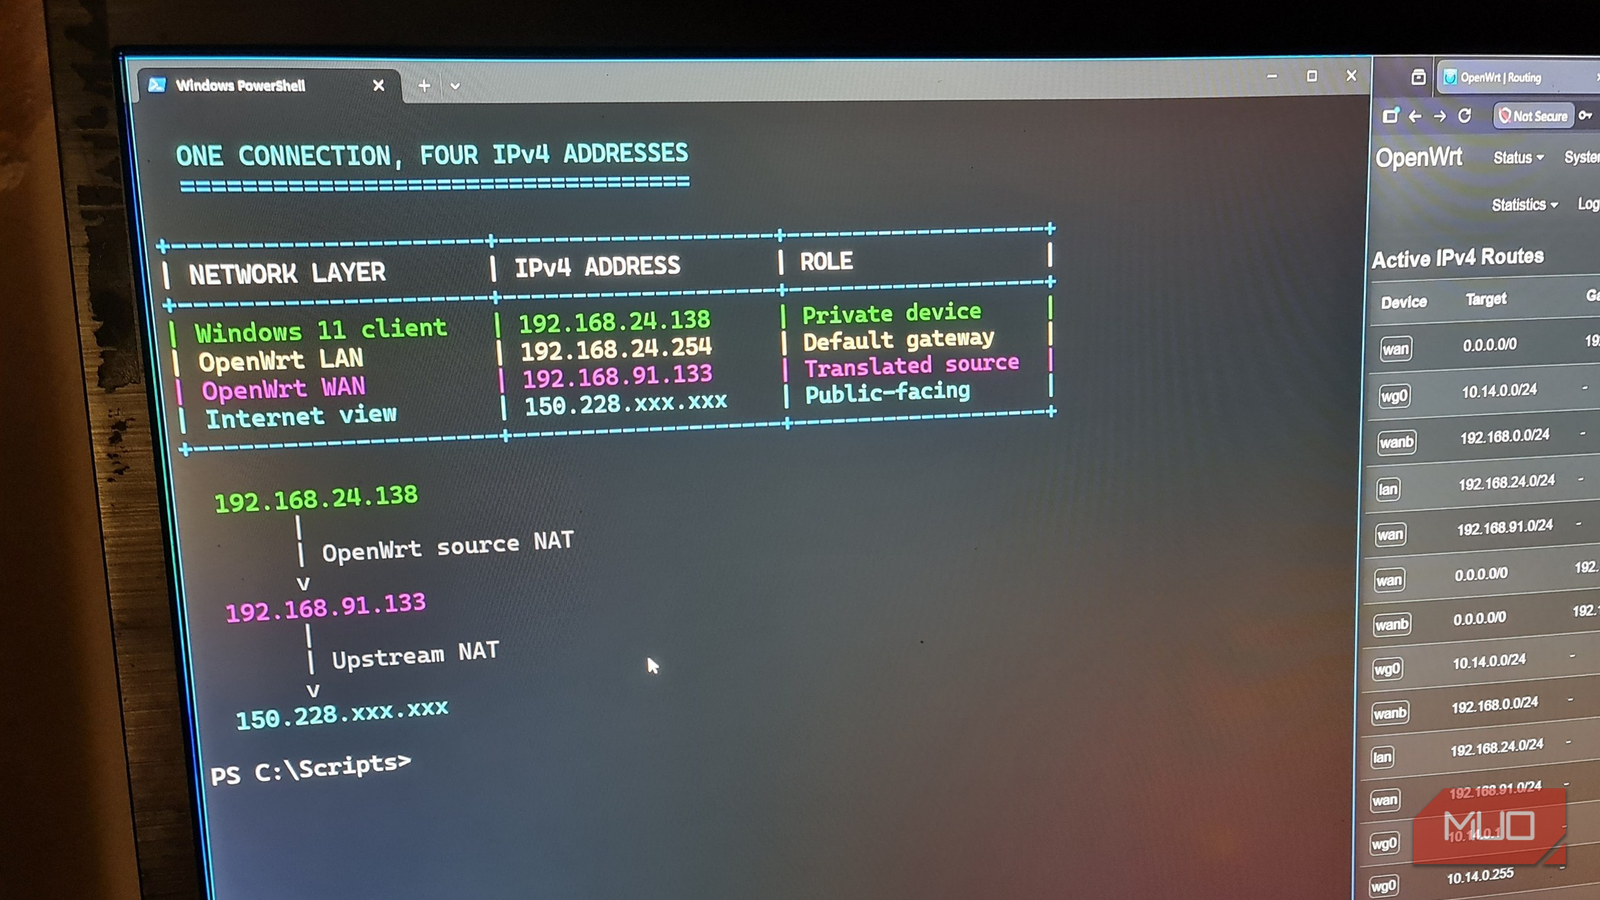Select the Windows PowerShell tab
The height and width of the screenshot is (900, 1600).
point(270,86)
